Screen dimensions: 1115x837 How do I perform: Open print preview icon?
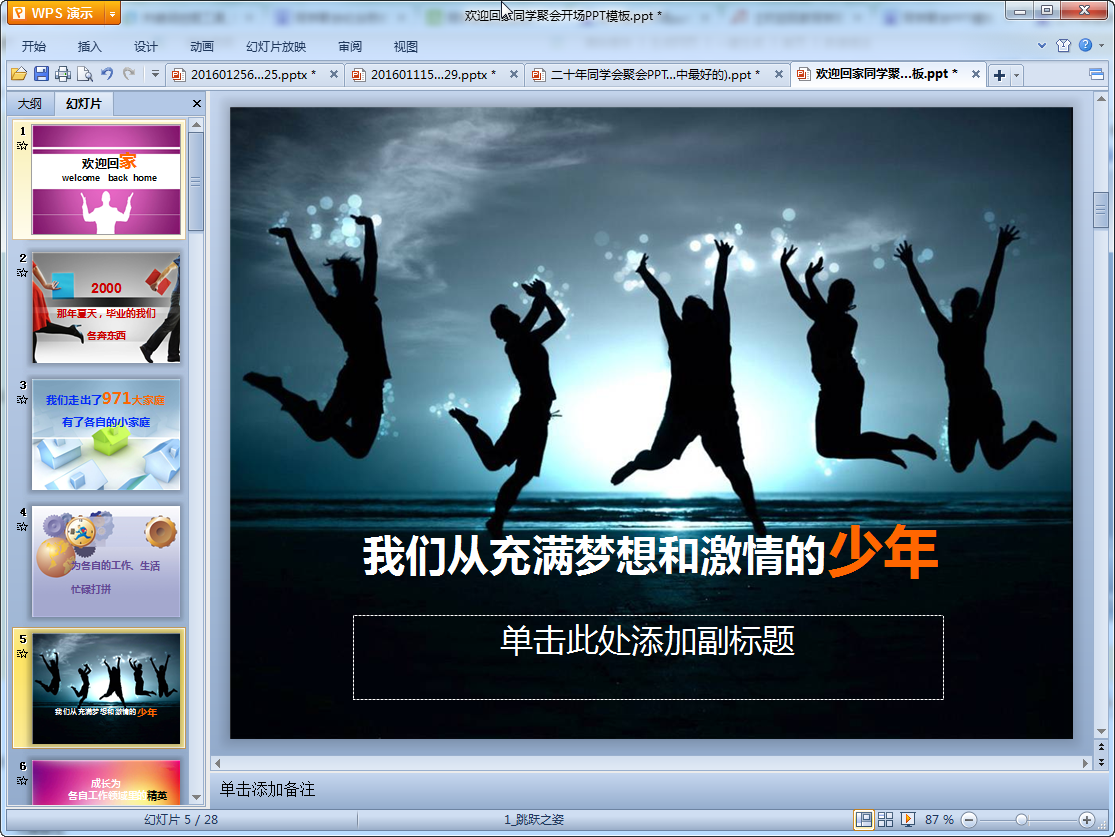(x=85, y=74)
